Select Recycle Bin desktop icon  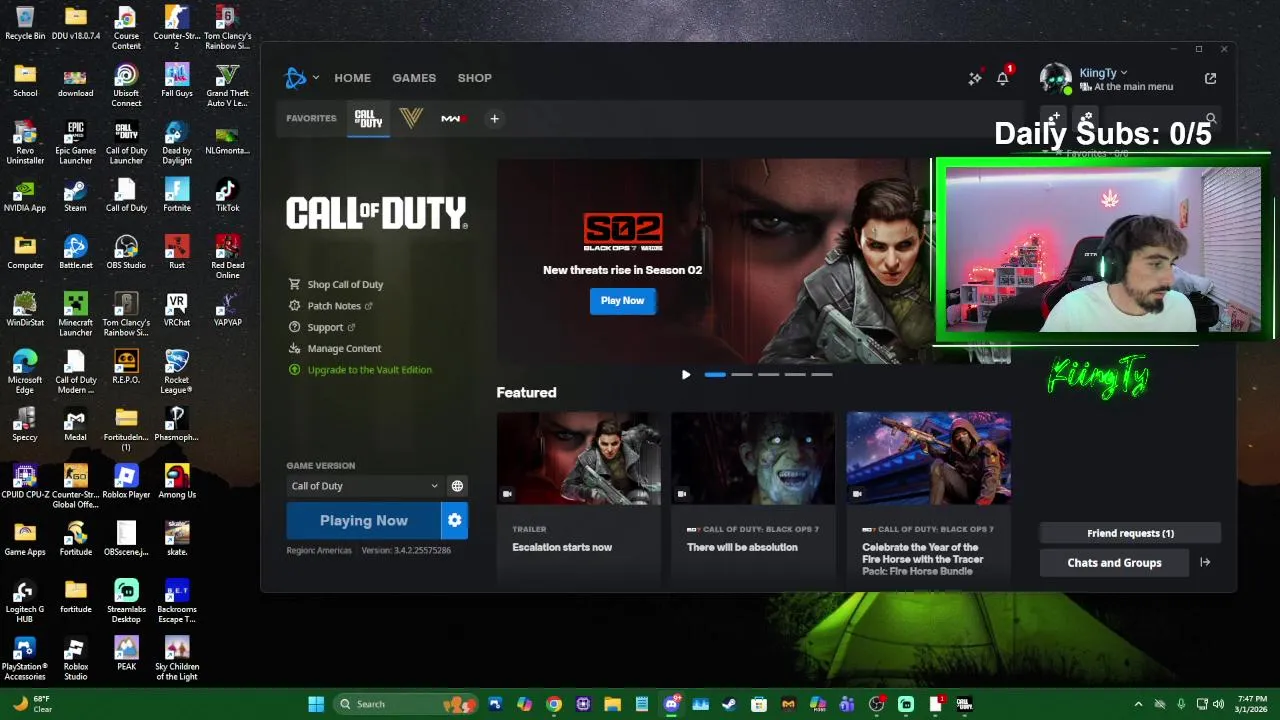click(x=25, y=23)
